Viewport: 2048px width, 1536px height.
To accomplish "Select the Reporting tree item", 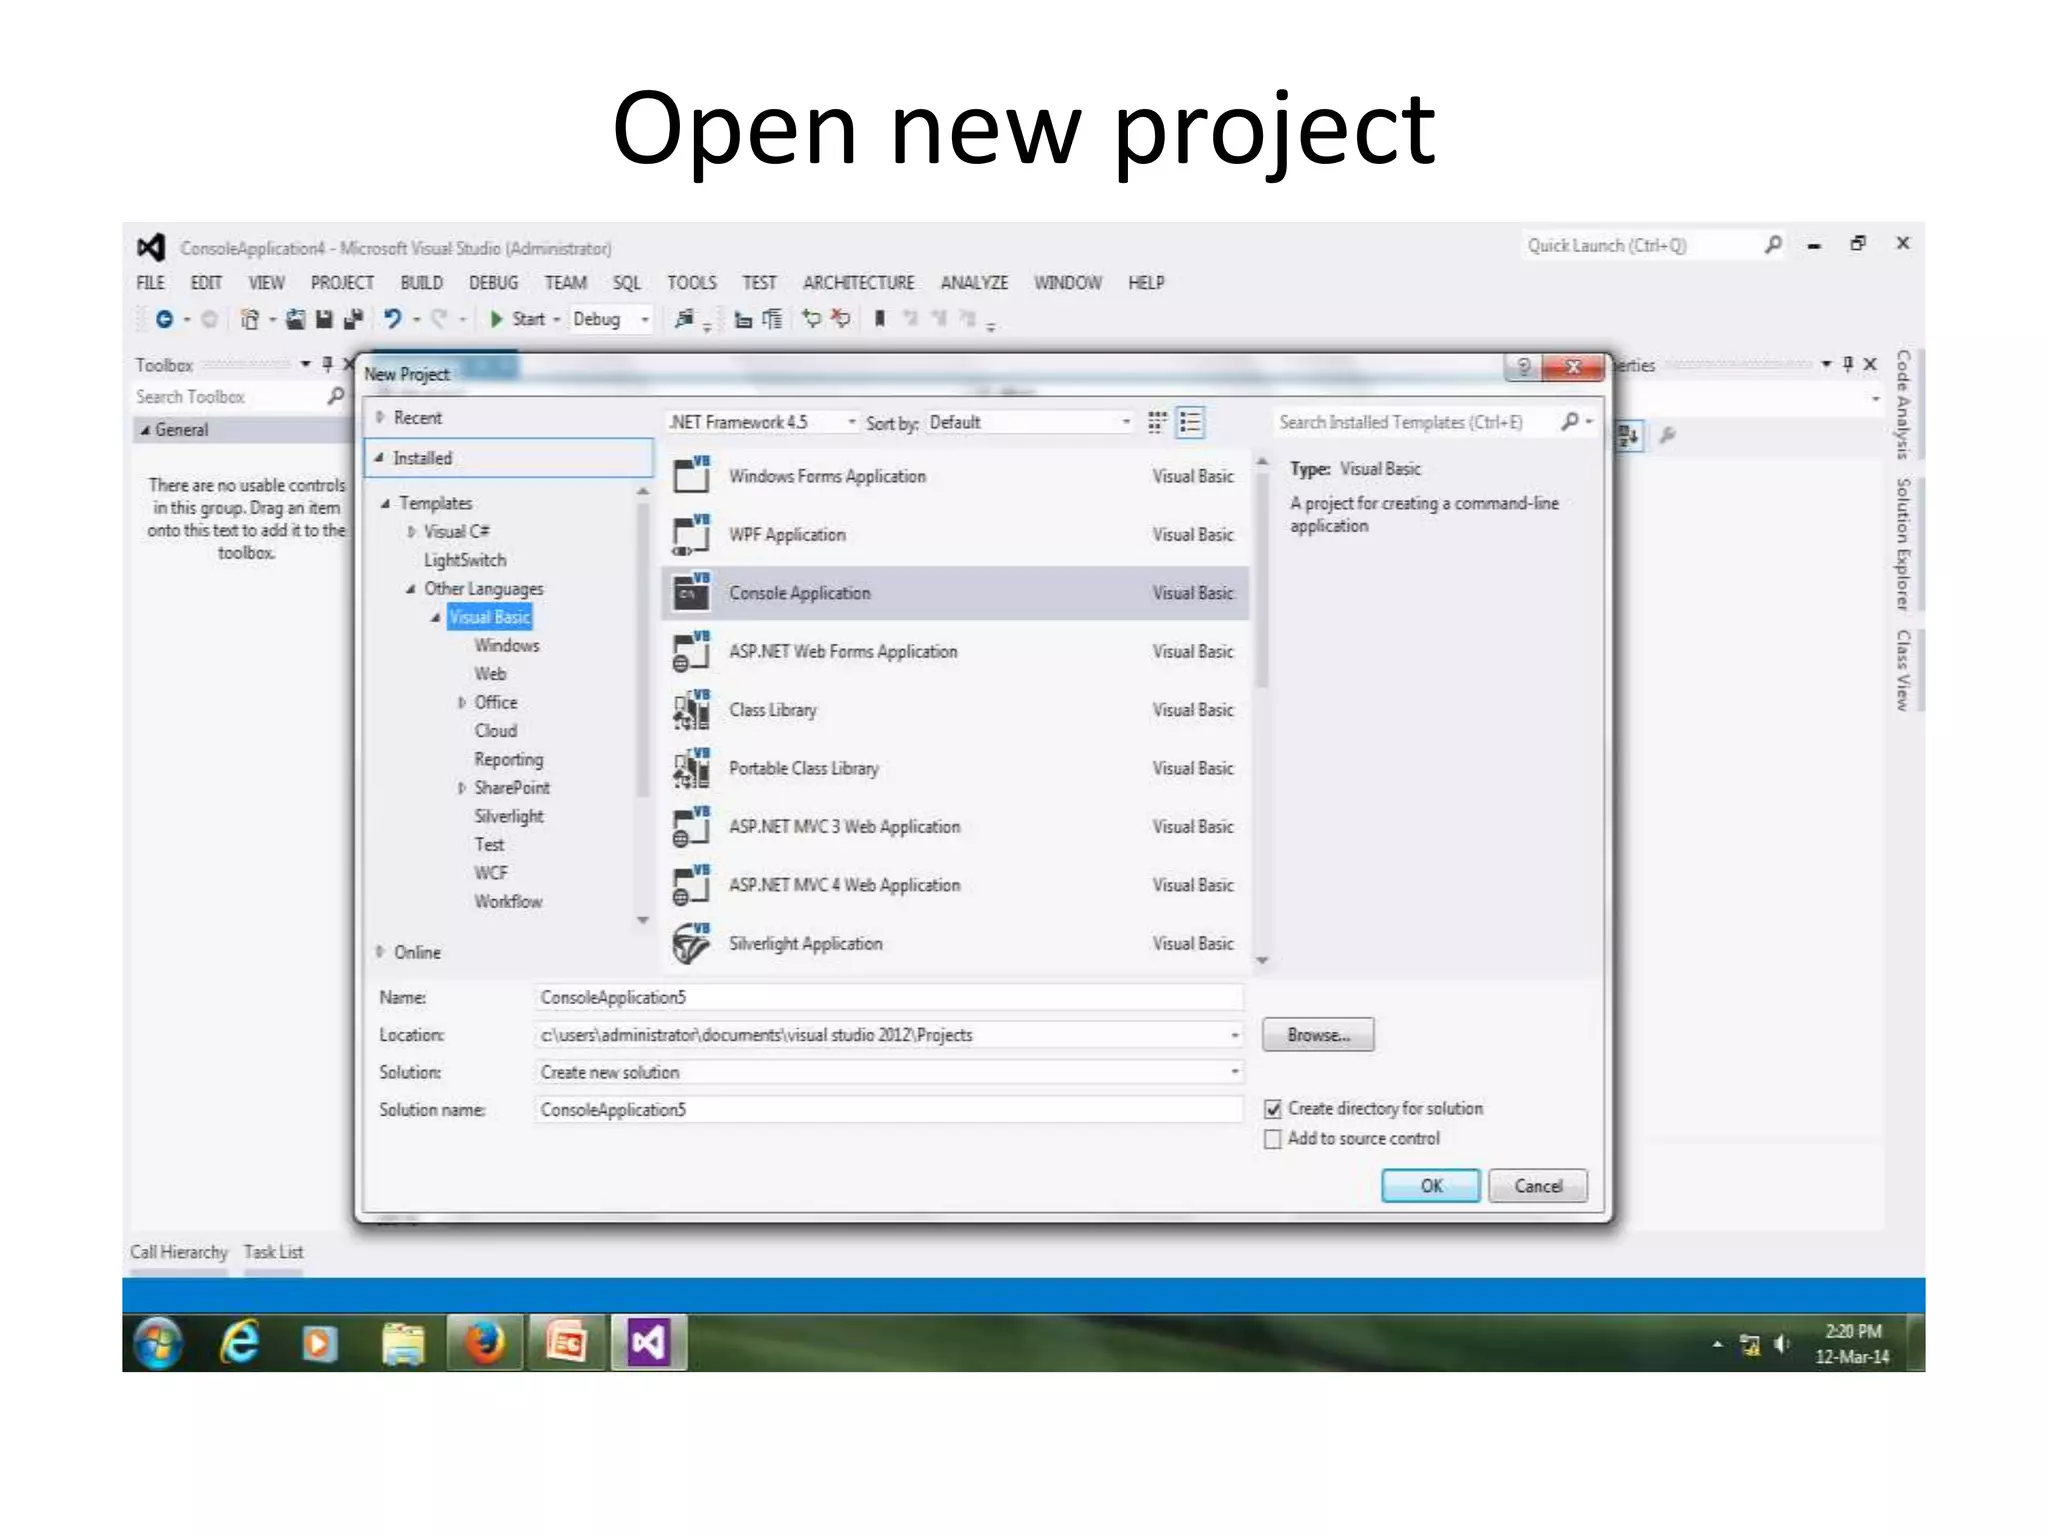I will 508,759.
